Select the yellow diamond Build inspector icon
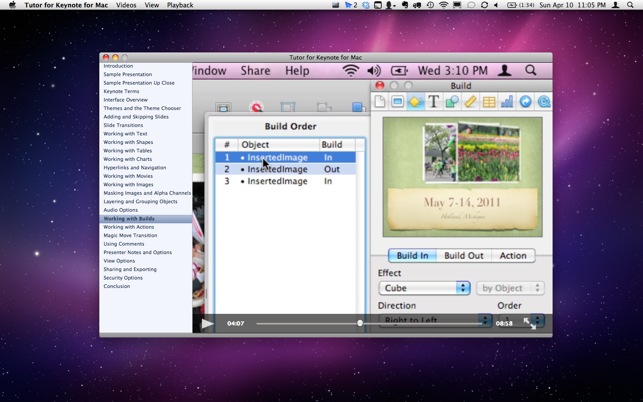The width and height of the screenshot is (643, 402). click(x=415, y=102)
